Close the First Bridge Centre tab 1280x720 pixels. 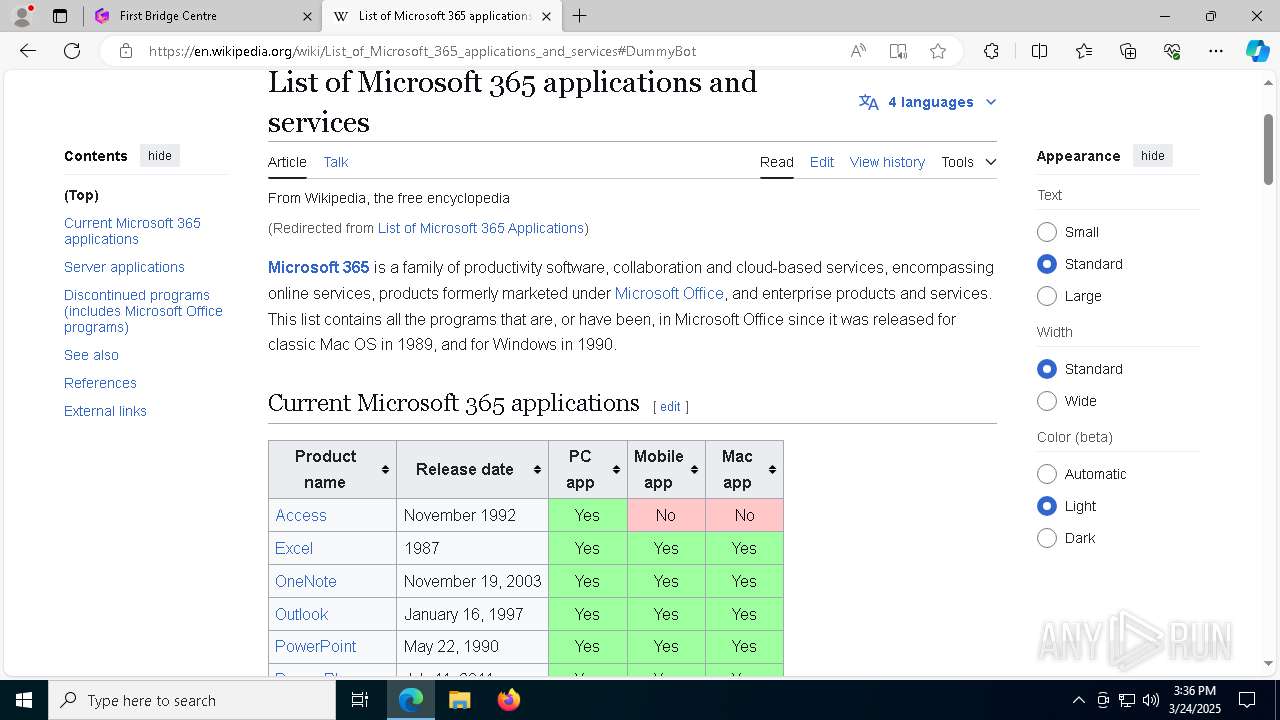[x=307, y=16]
